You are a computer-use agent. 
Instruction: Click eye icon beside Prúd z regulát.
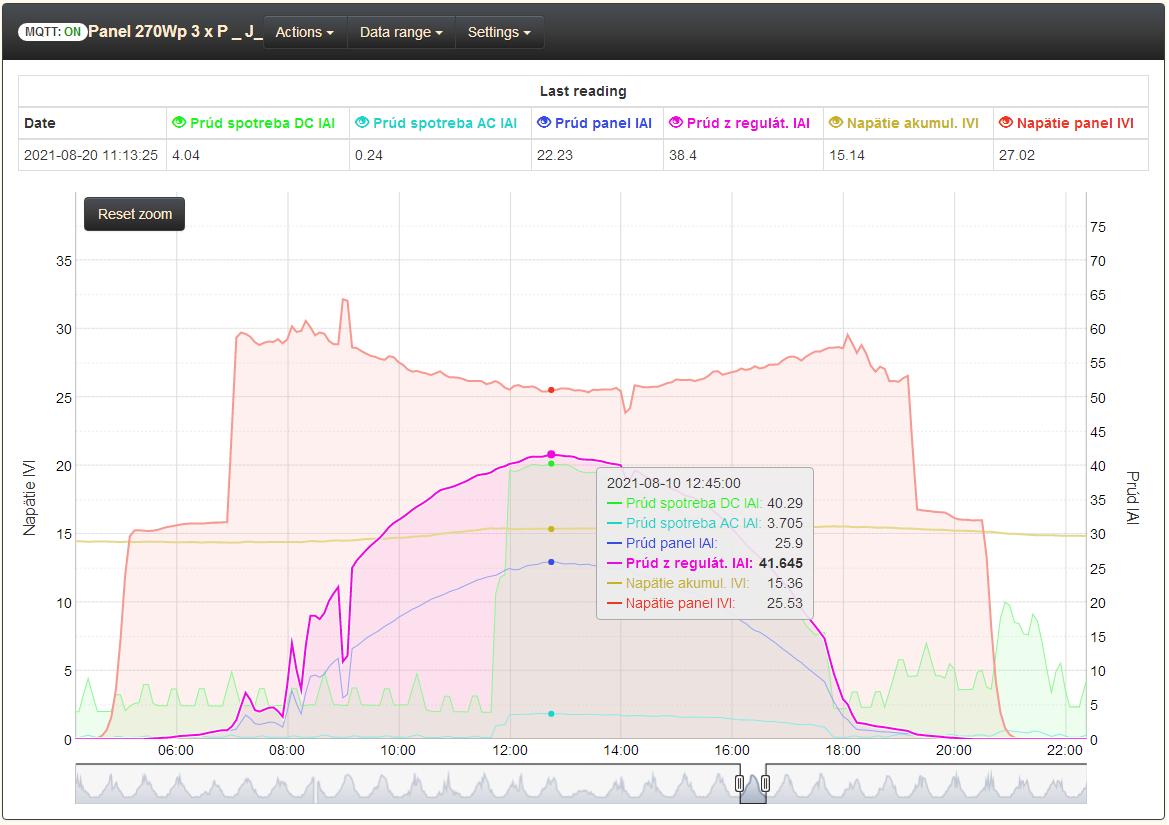pyautogui.click(x=676, y=123)
